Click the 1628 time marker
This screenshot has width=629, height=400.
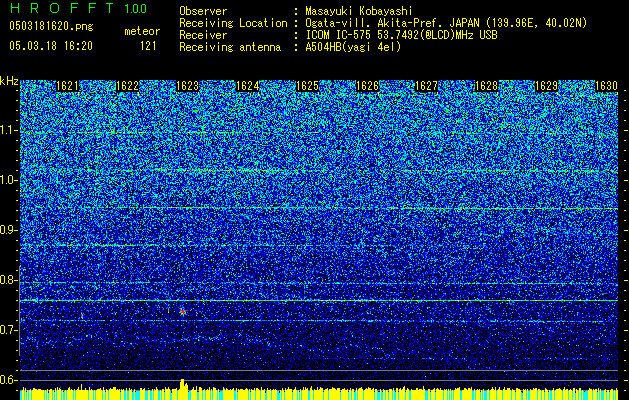pos(486,86)
